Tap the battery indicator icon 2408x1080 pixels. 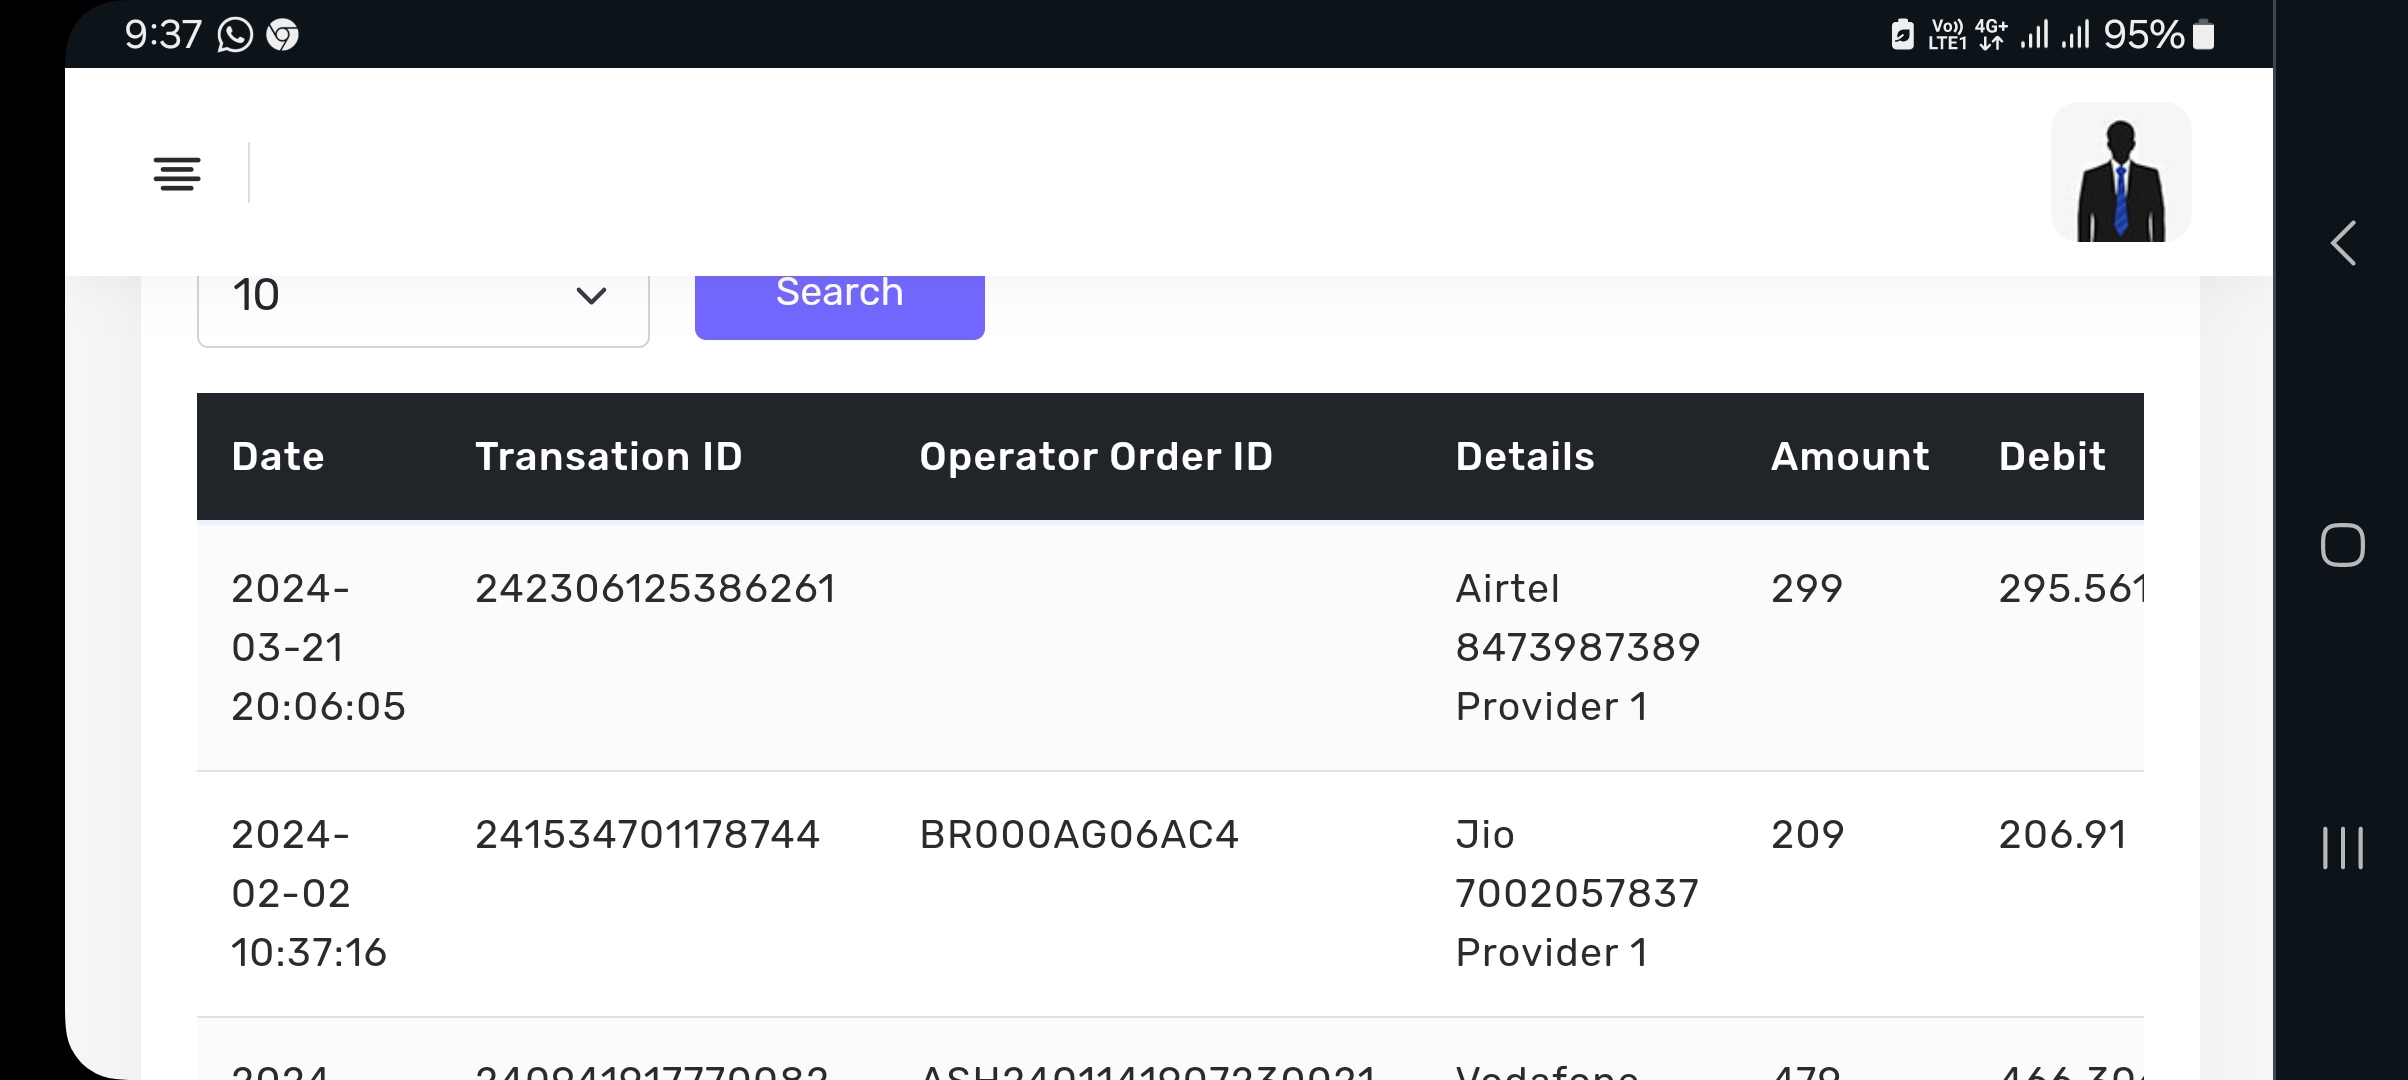click(2203, 36)
